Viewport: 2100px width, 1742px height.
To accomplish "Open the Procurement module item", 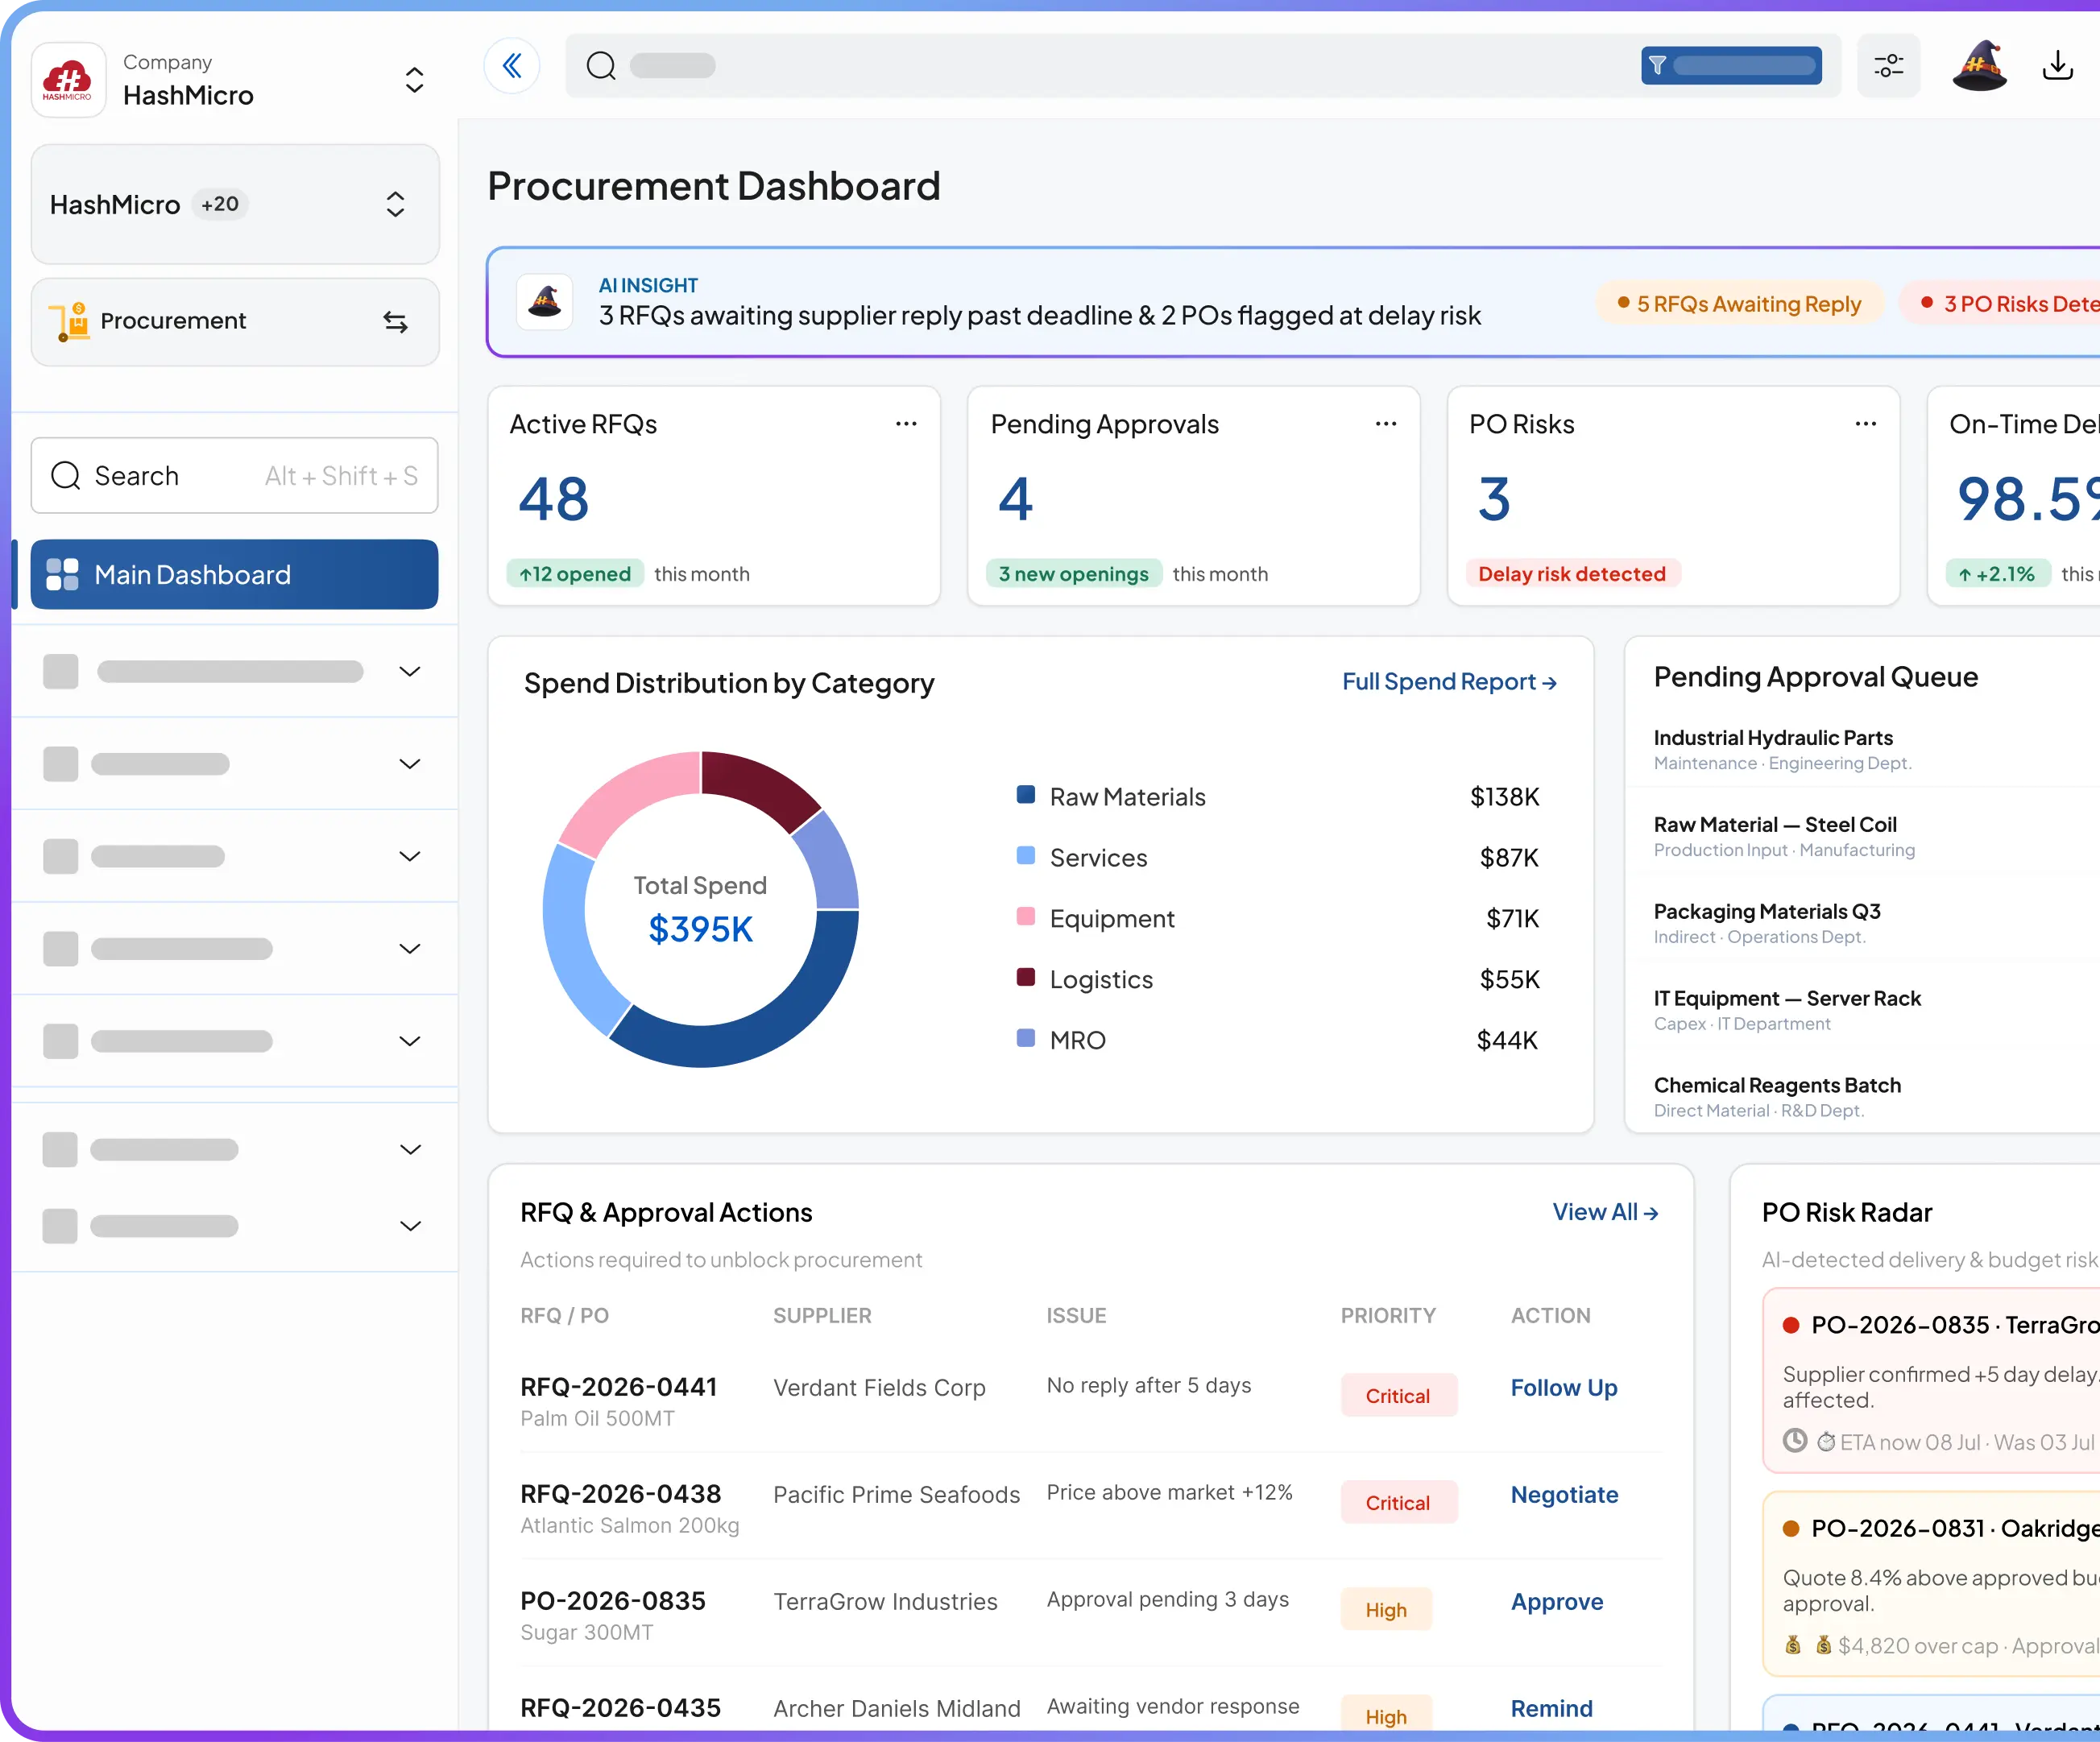I will tap(235, 322).
